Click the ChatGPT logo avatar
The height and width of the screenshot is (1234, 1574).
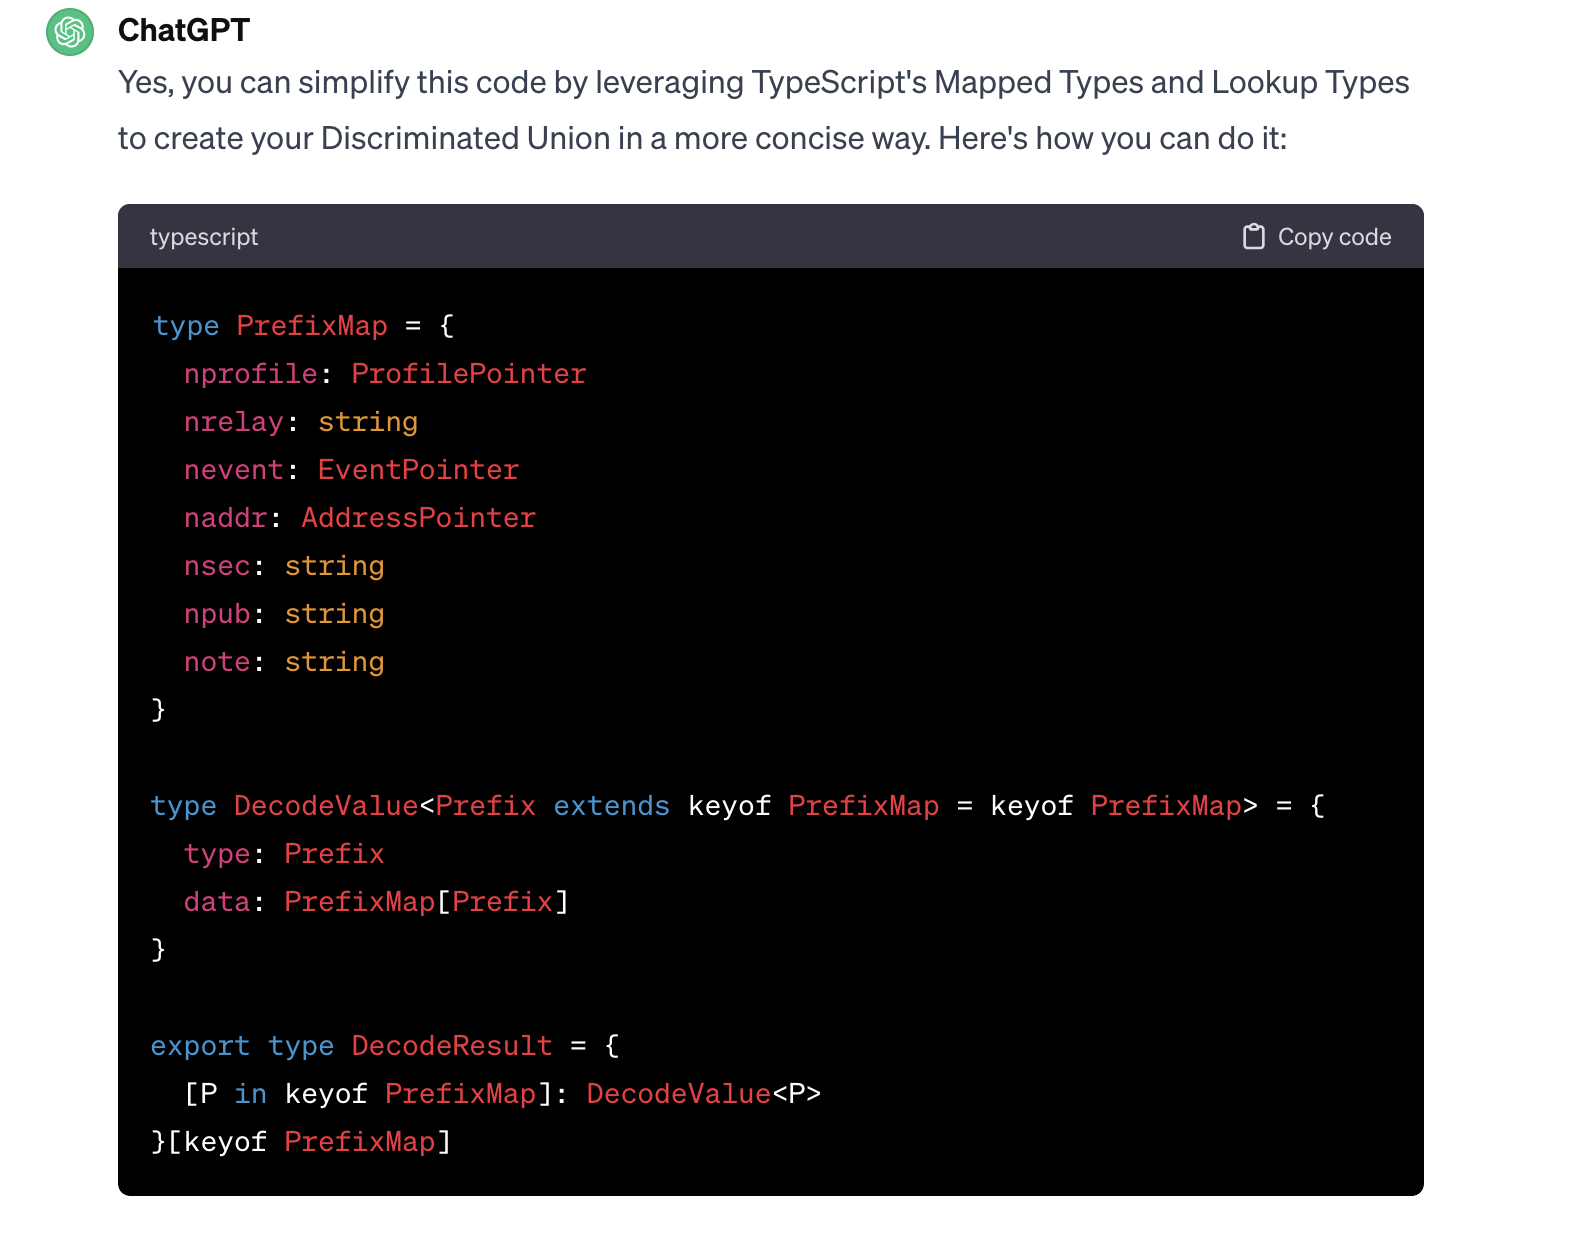70,32
